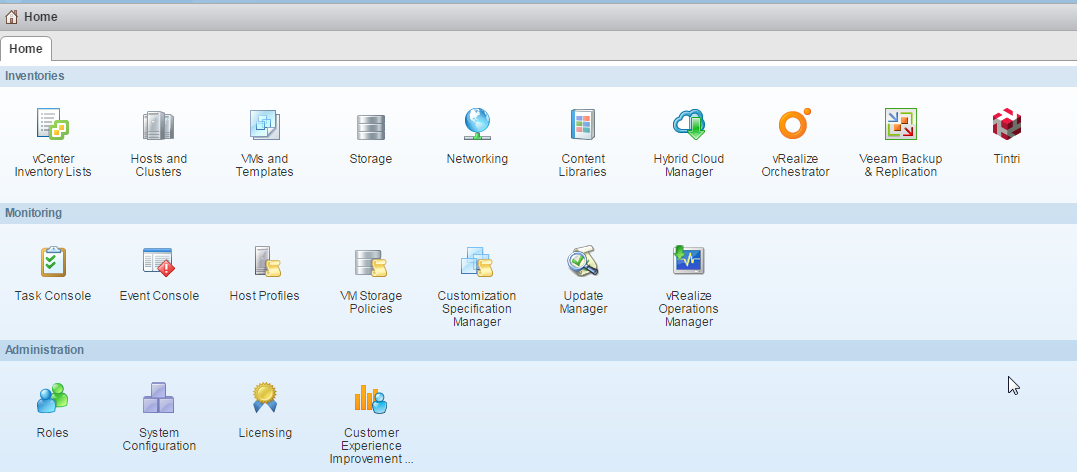Open VM Storage Policies
Image resolution: width=1077 pixels, height=472 pixels.
pyautogui.click(x=370, y=263)
